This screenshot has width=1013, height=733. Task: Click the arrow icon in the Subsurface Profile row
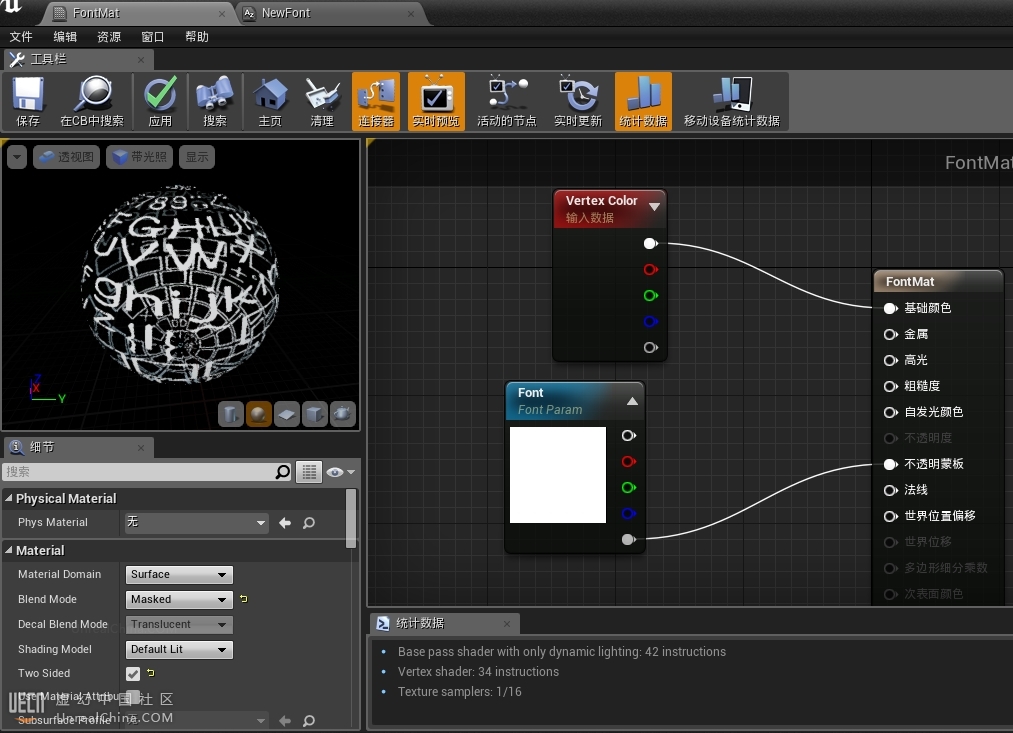tap(284, 721)
